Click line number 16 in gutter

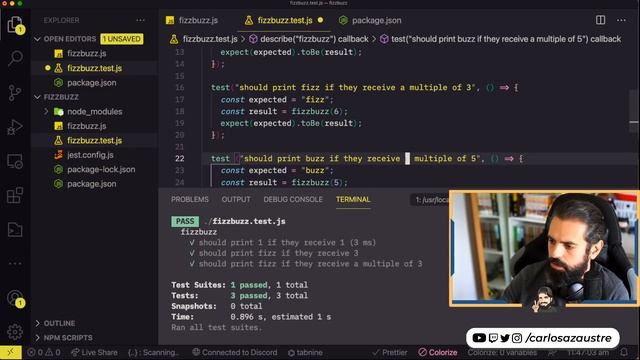click(180, 87)
